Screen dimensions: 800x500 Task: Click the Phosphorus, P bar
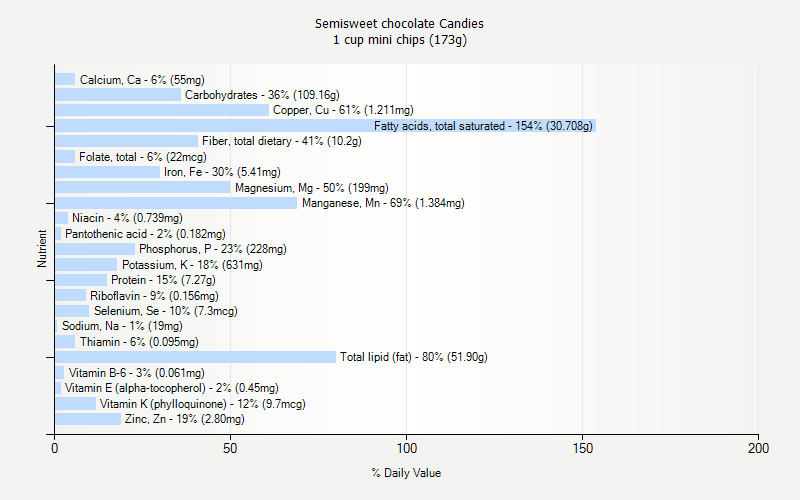pyautogui.click(x=95, y=249)
